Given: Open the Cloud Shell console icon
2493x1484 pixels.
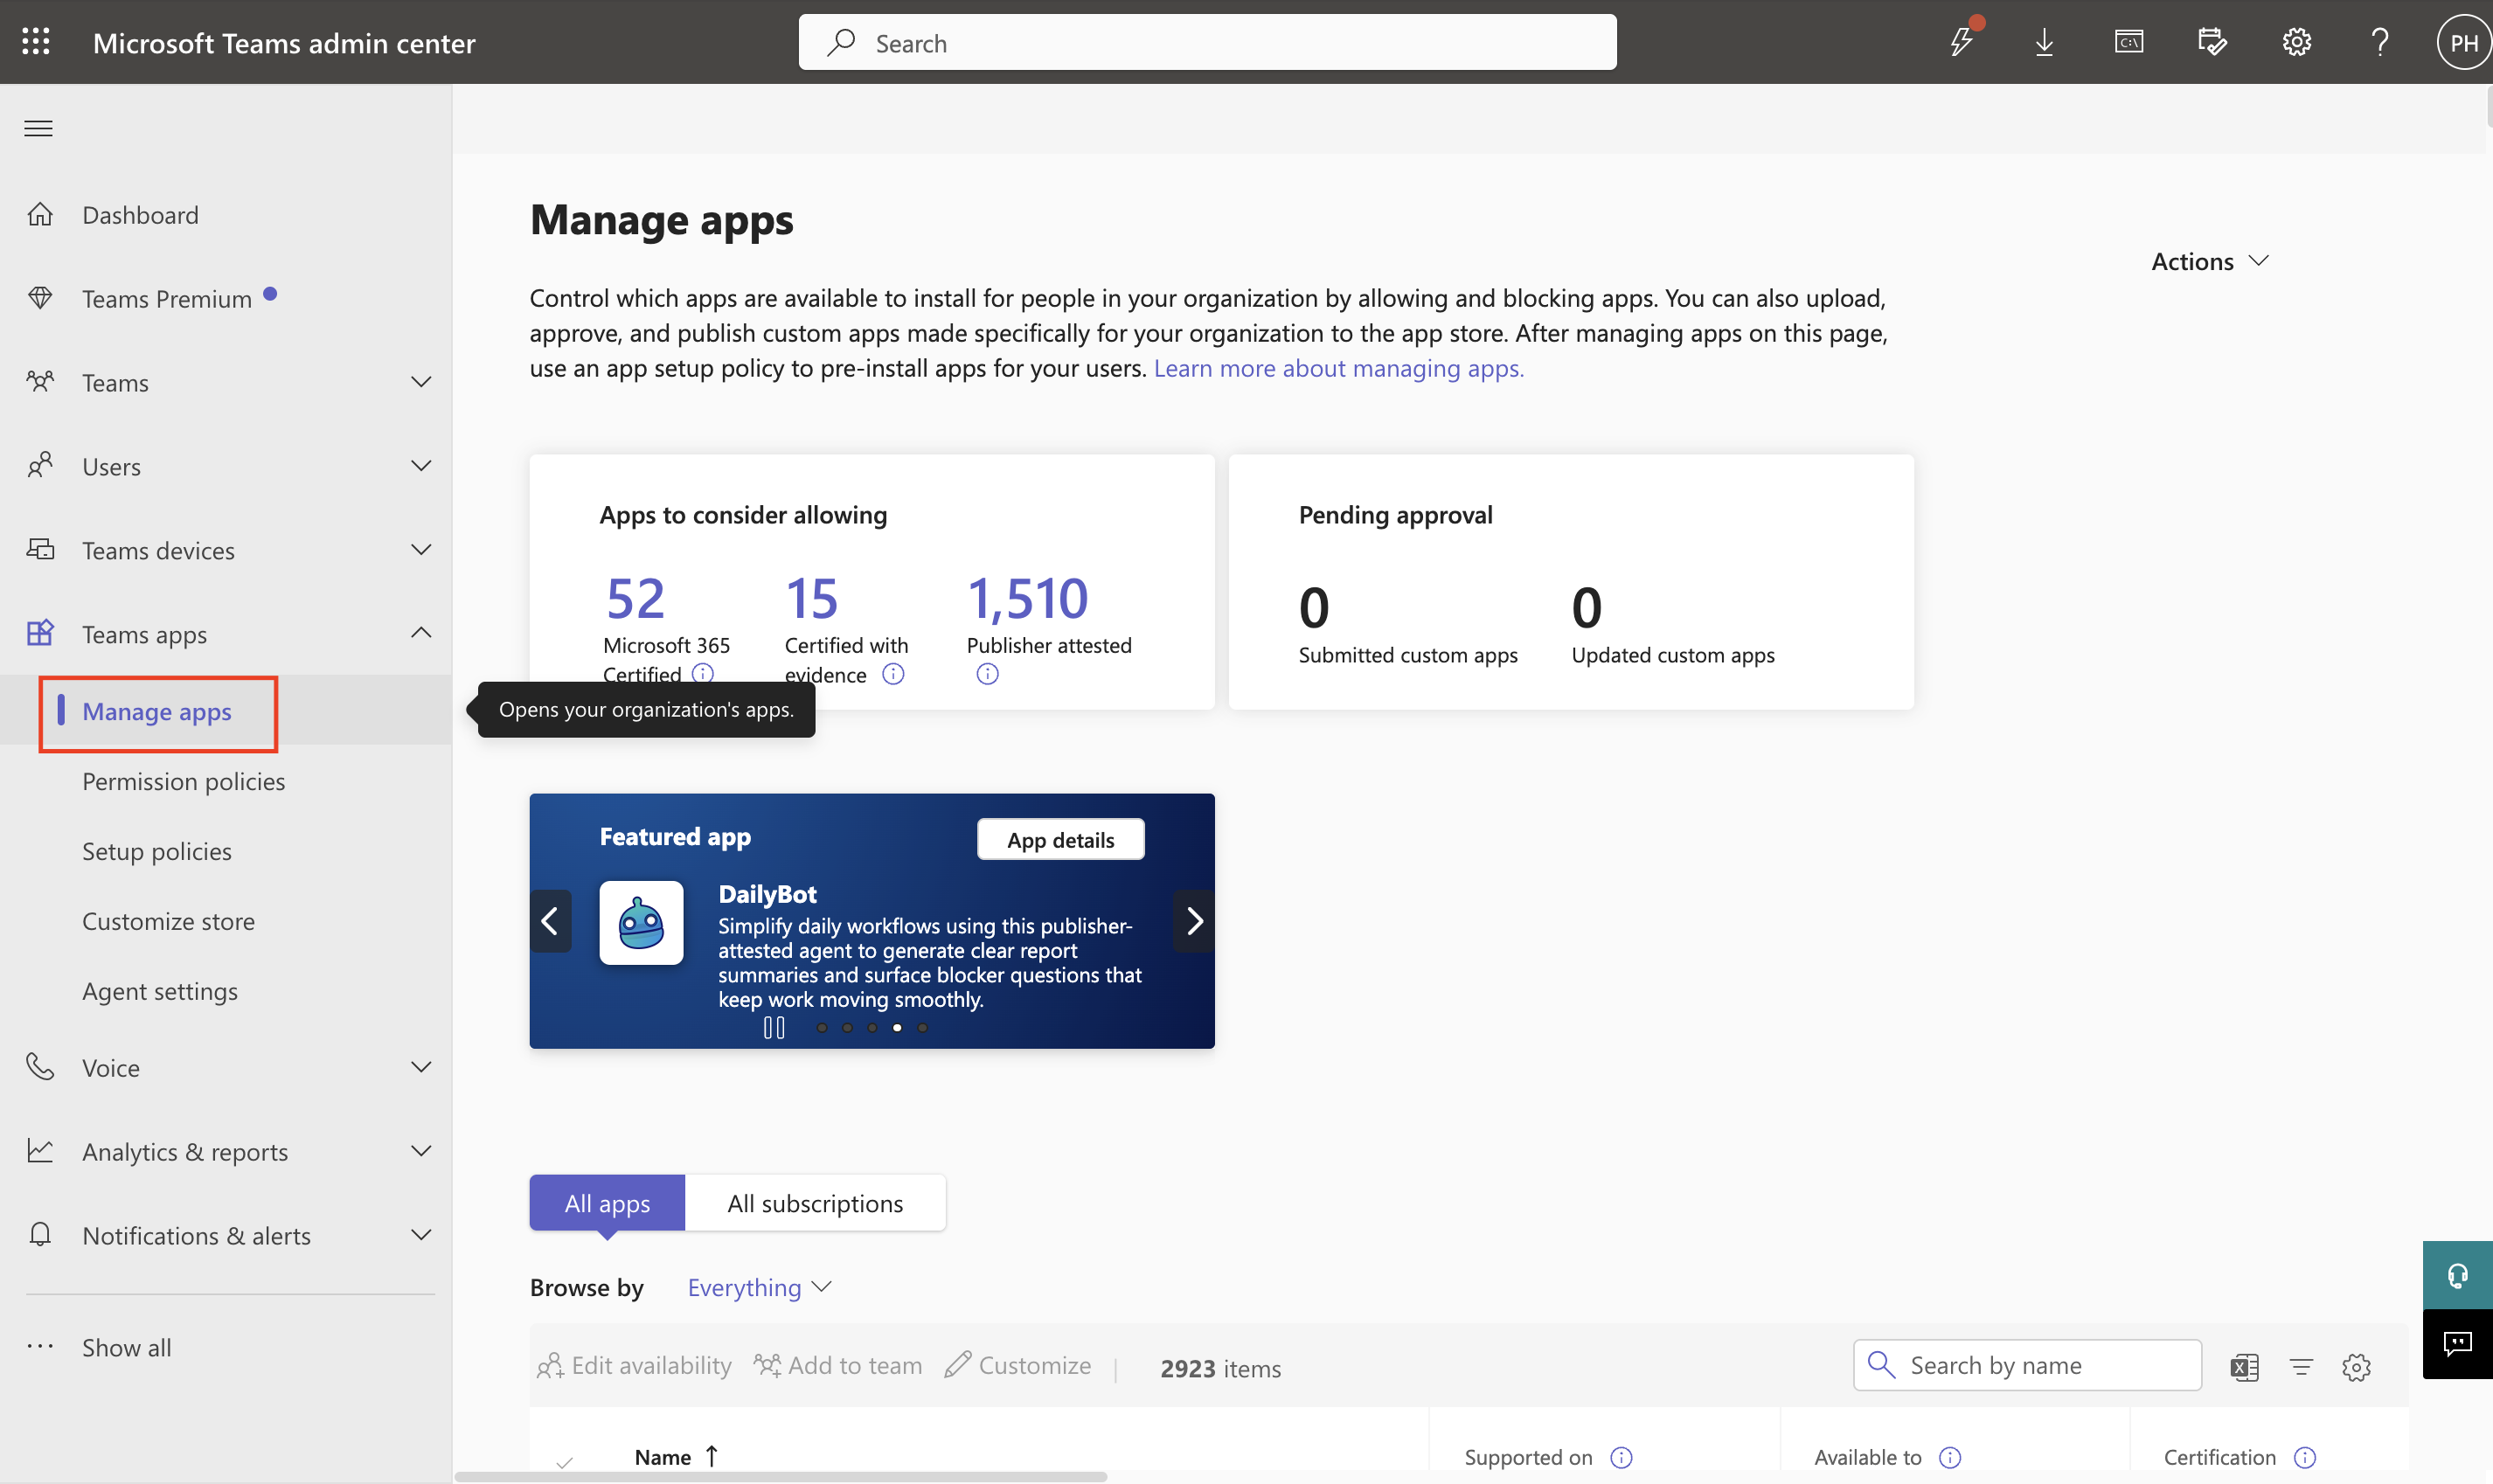Looking at the screenshot, I should pos(2128,42).
